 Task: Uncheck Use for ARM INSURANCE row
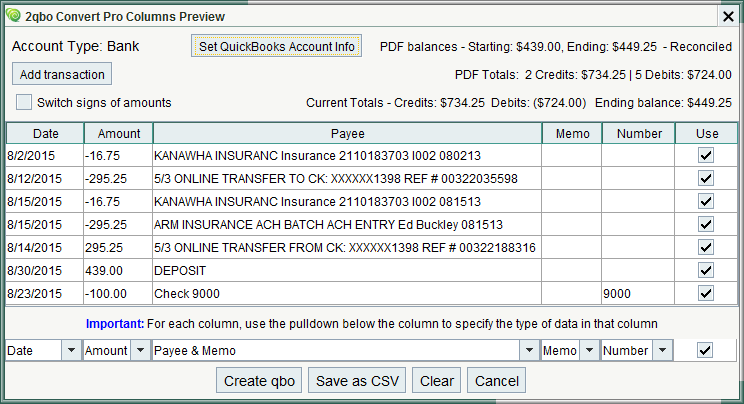(706, 224)
